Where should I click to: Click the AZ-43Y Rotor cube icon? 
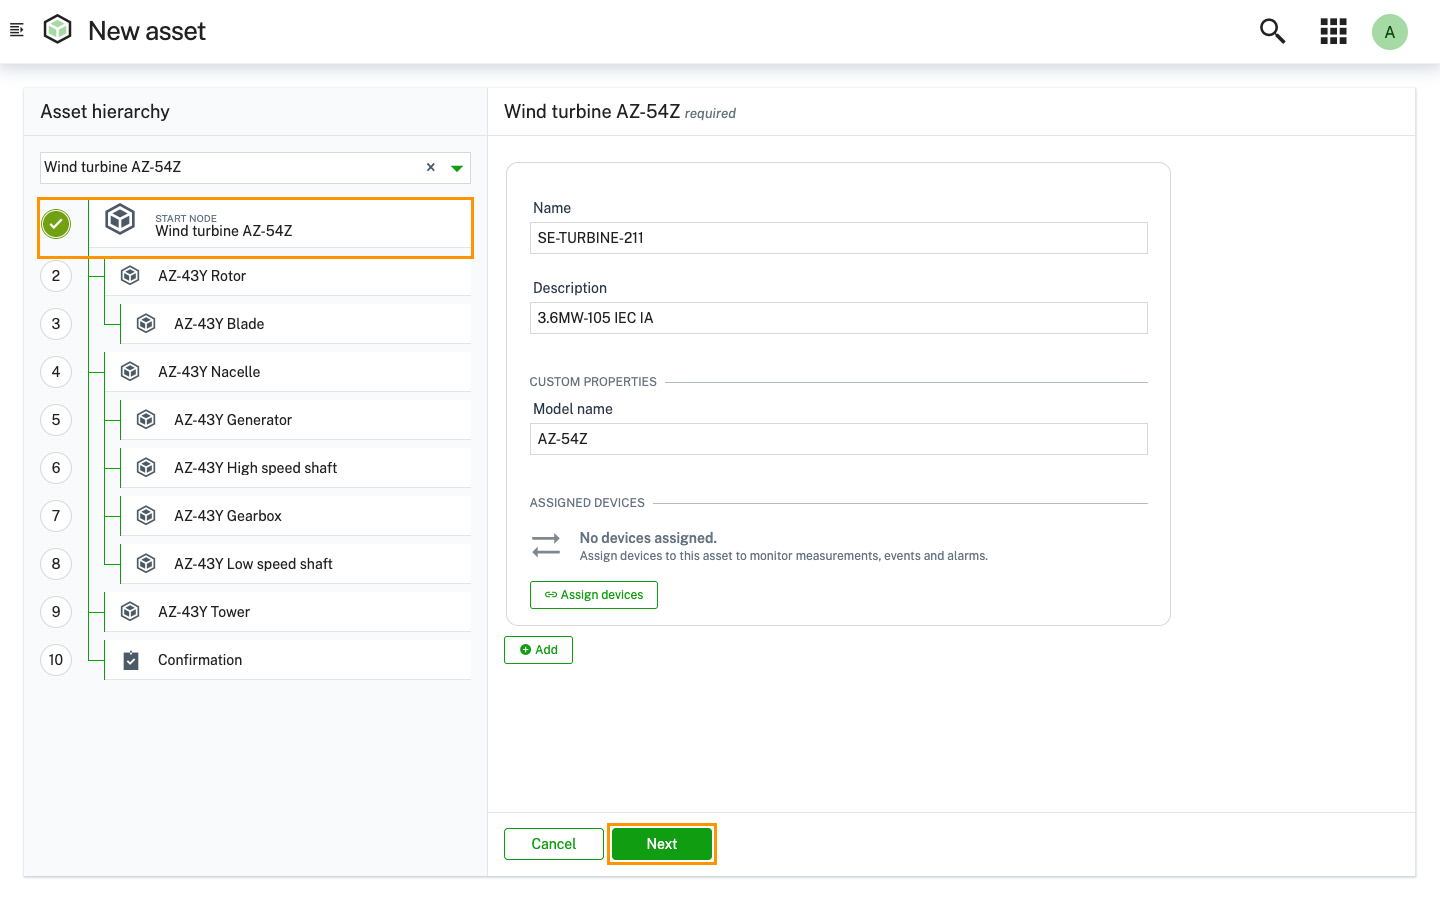click(130, 276)
